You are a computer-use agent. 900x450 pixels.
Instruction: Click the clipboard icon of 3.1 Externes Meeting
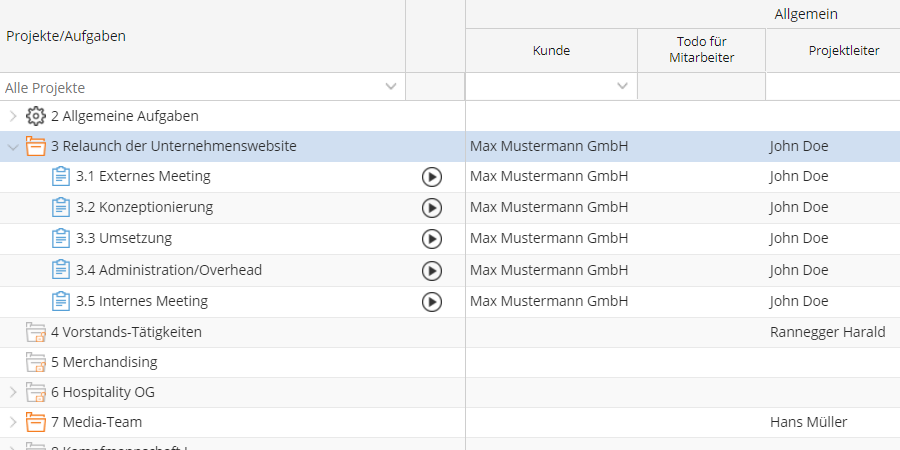(61, 176)
